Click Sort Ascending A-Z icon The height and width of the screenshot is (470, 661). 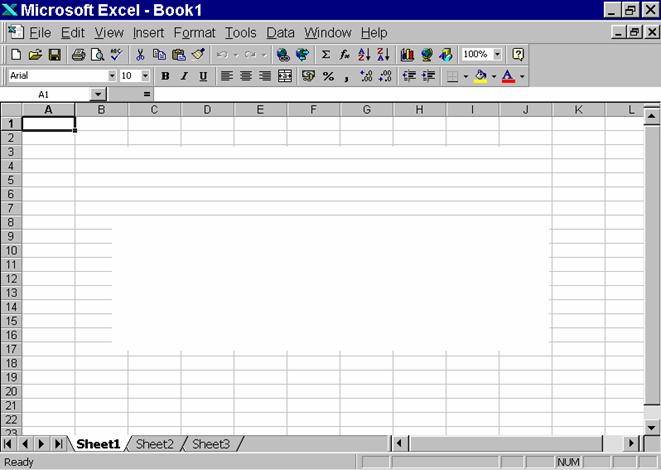(x=364, y=55)
